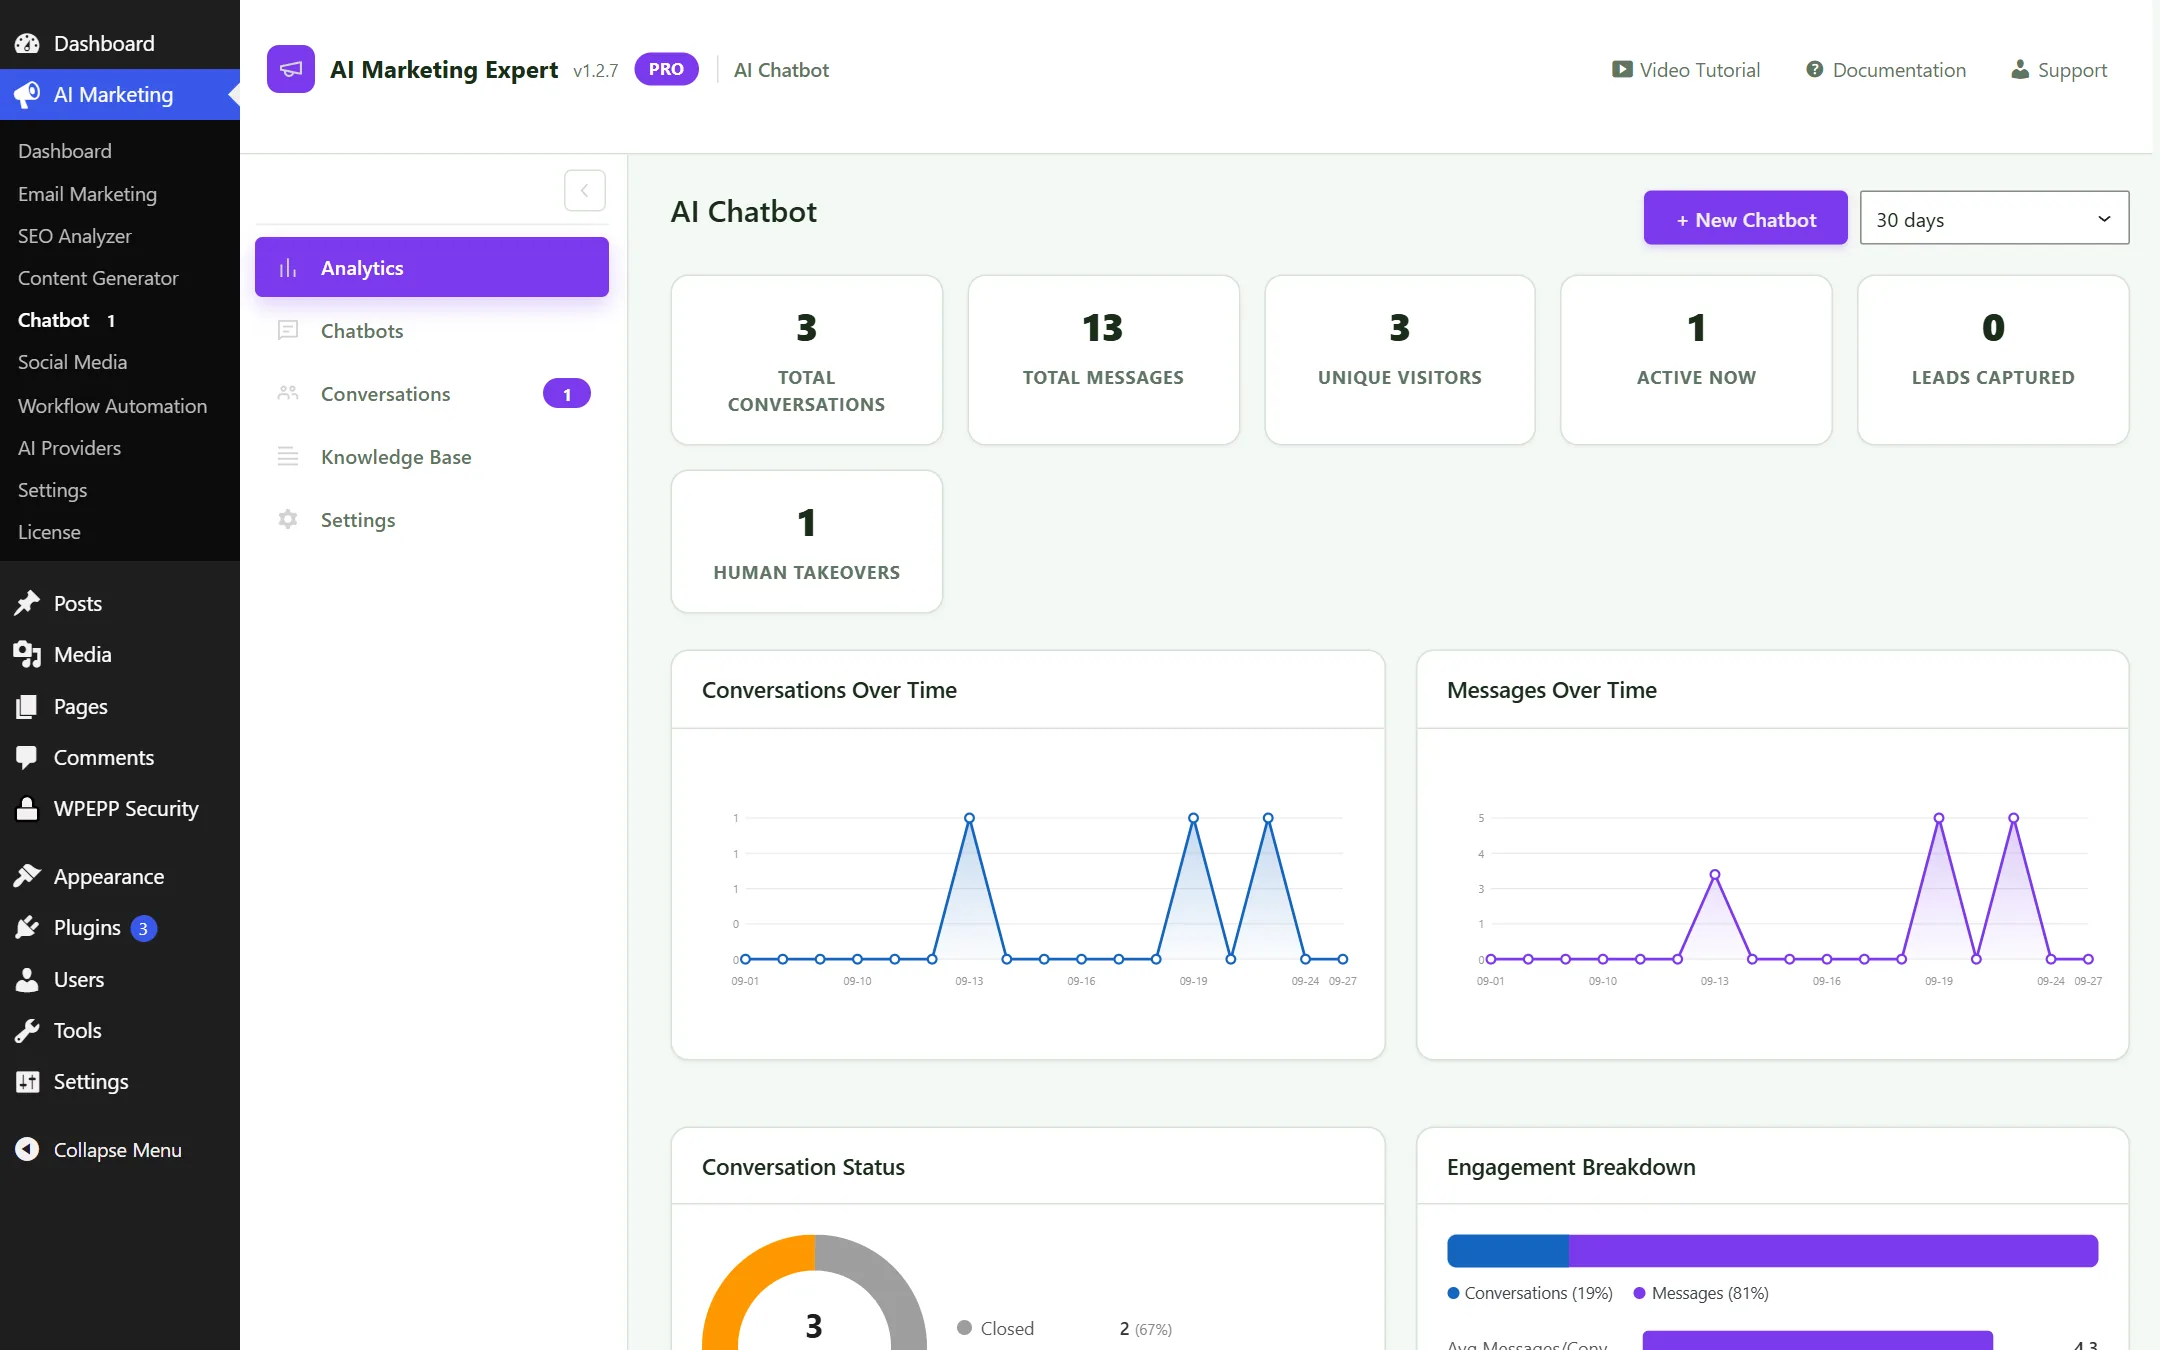Click the gear icon beside the chatbot panel's Settings

tap(288, 519)
